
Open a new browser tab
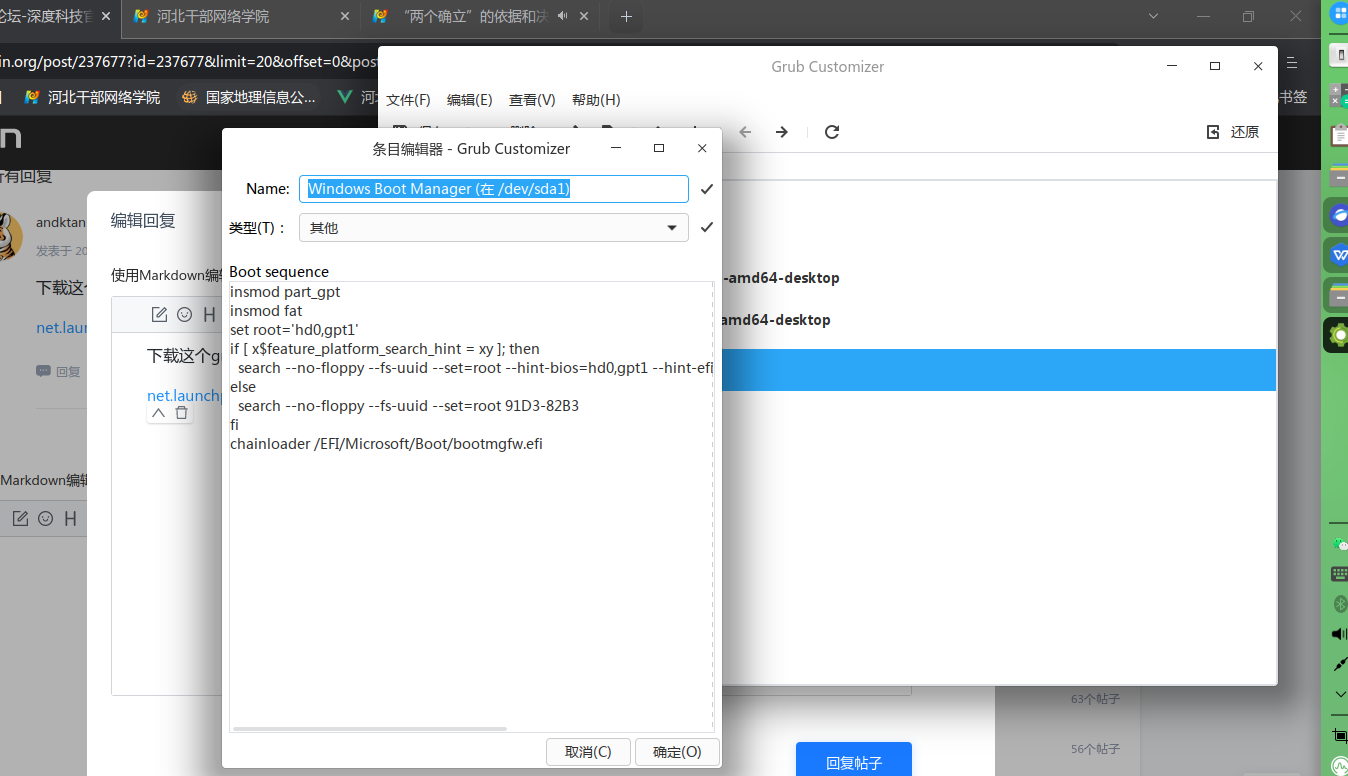(626, 17)
